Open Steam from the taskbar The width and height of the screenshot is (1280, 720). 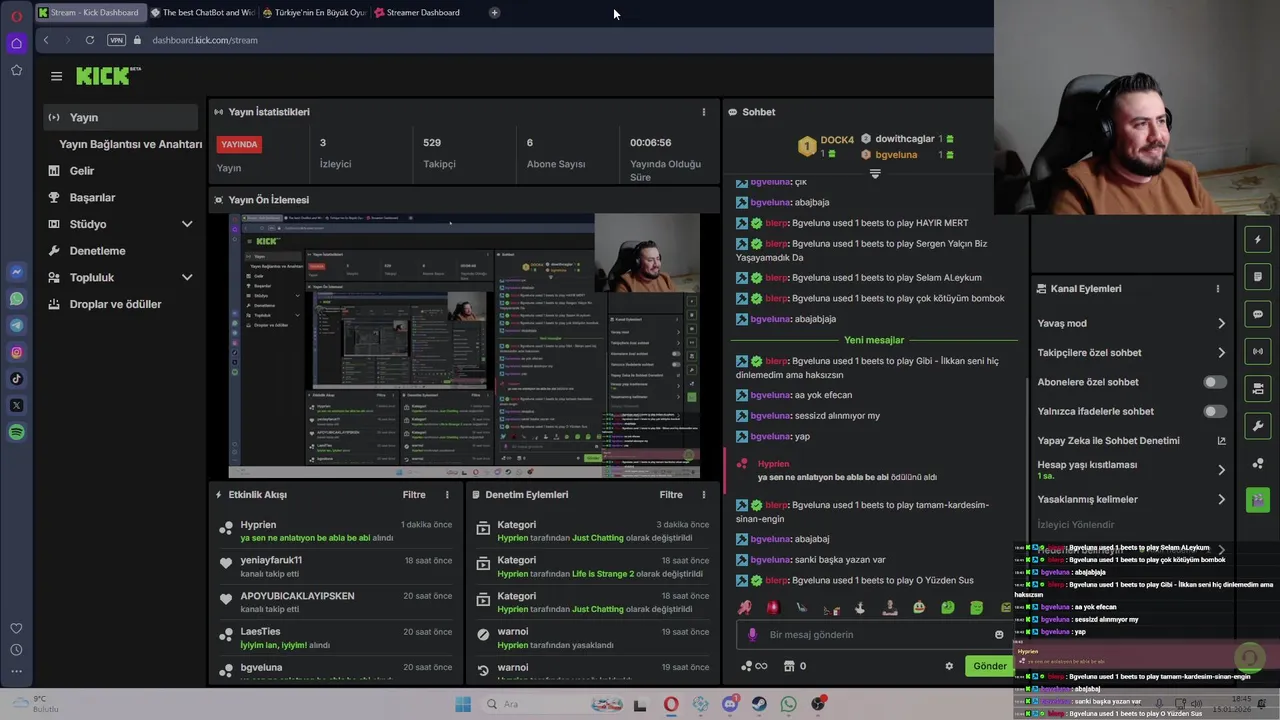pyautogui.click(x=759, y=704)
